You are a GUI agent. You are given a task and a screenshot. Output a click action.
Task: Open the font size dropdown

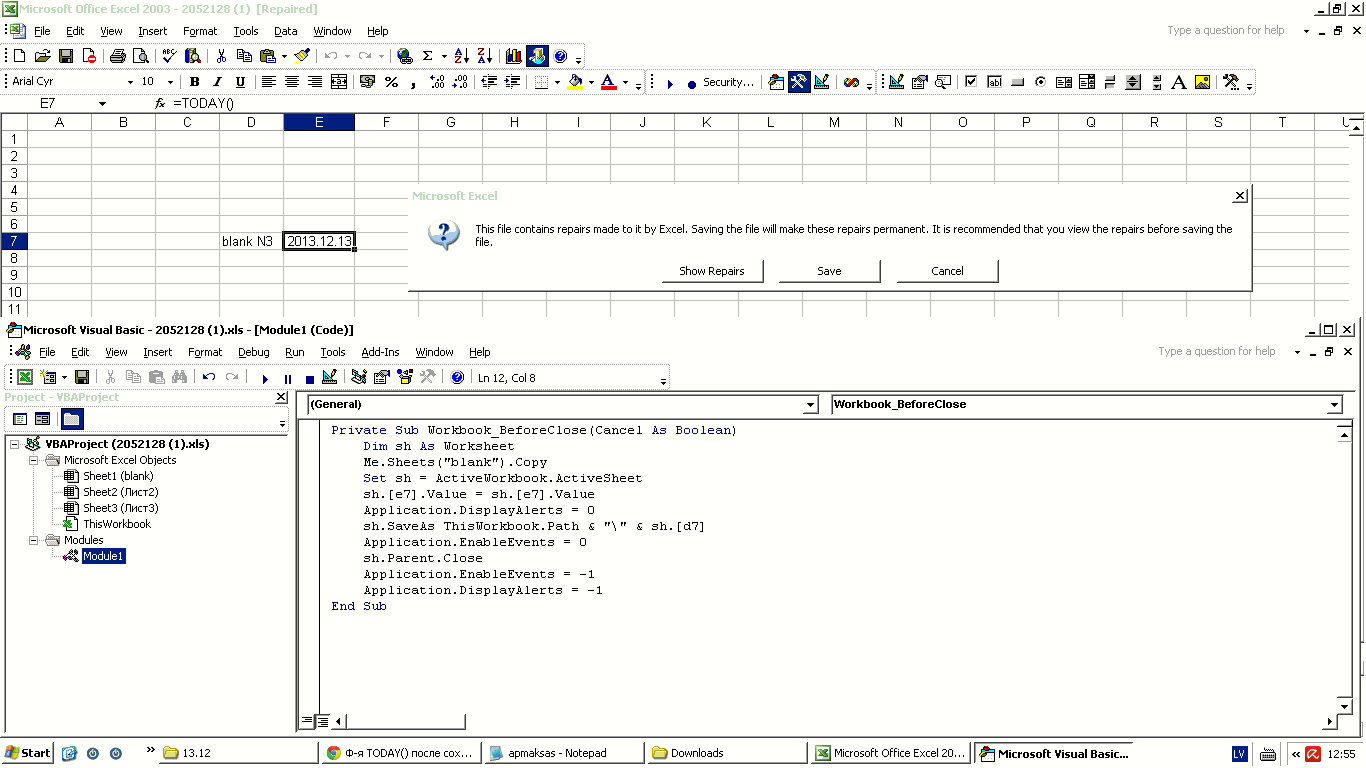[170, 82]
